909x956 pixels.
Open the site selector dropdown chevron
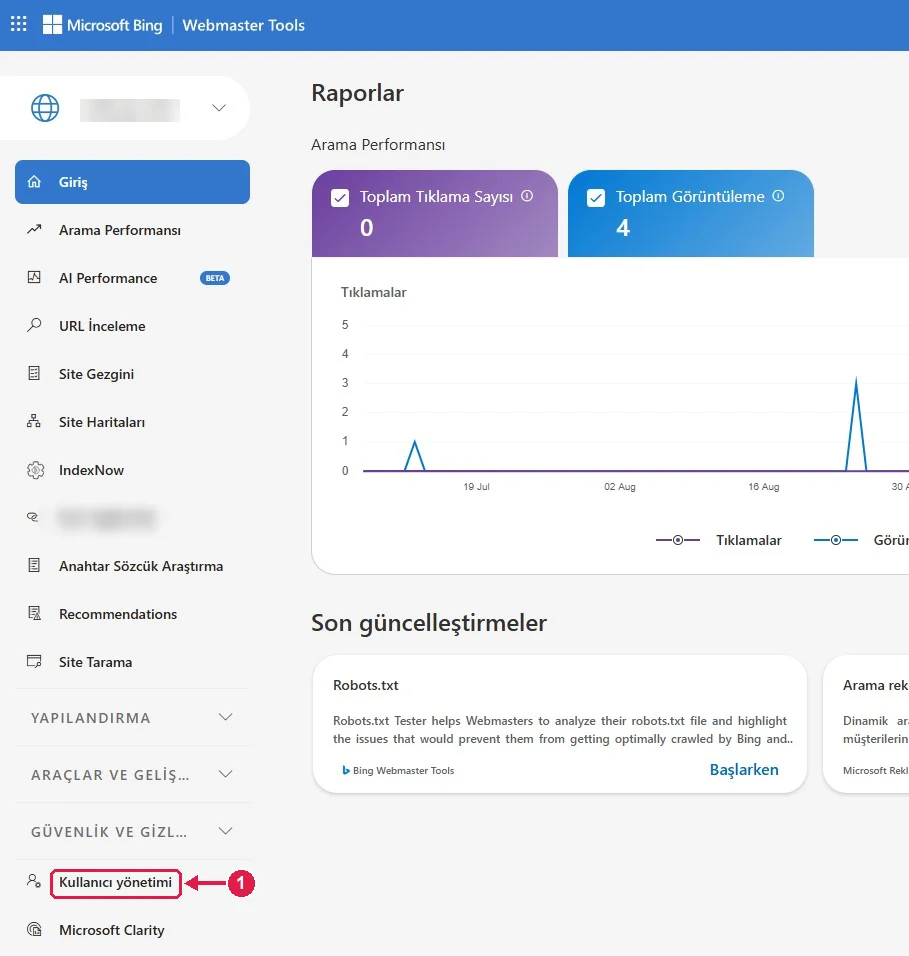(219, 108)
